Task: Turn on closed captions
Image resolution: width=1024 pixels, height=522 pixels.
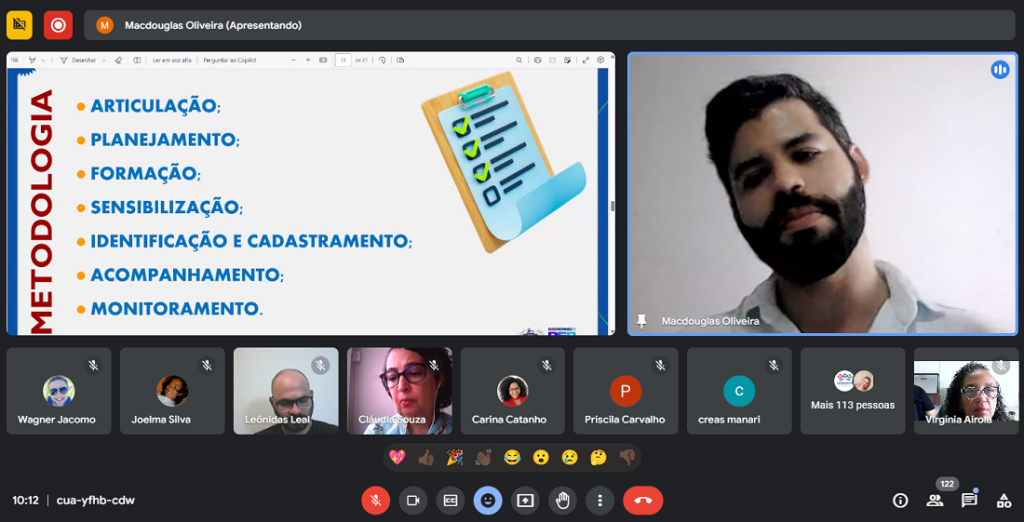Action: tap(450, 500)
